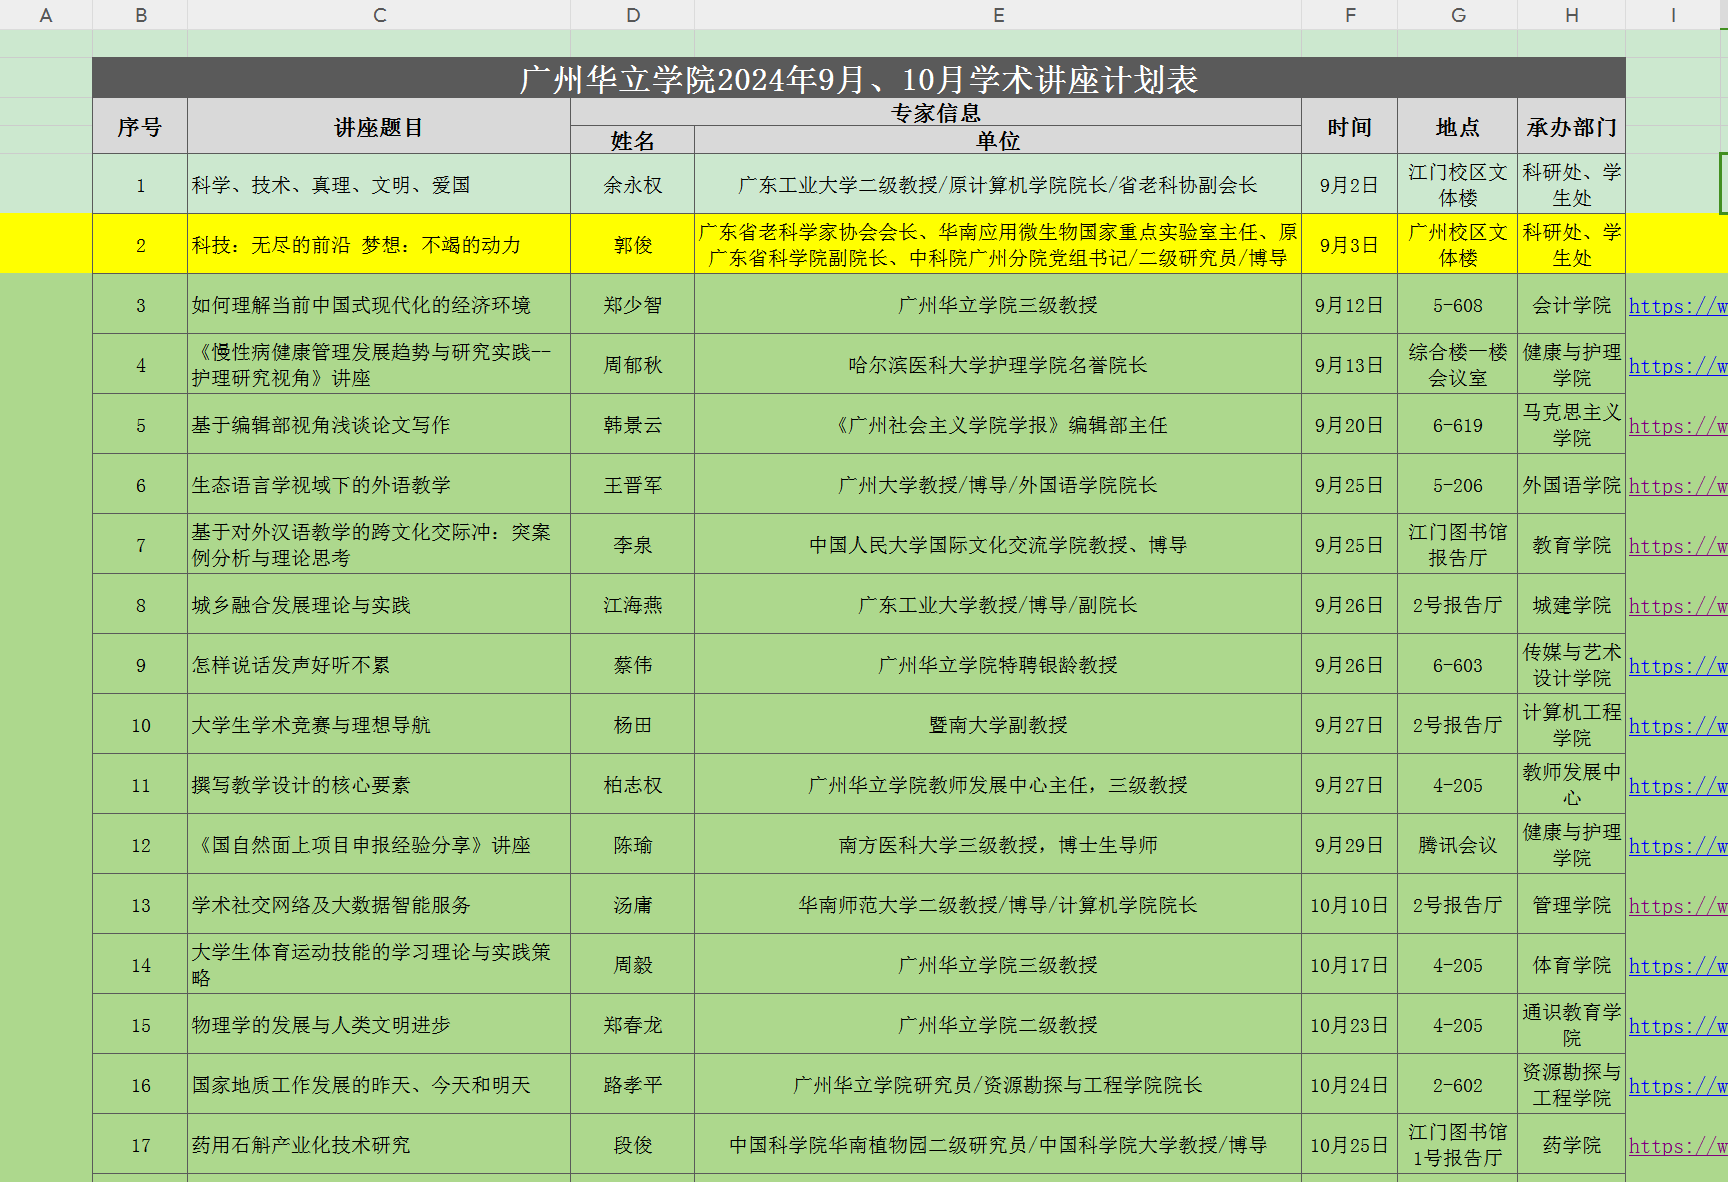Click the link beside 药学院 in row 17
This screenshot has height=1182, width=1728.
[x=1677, y=1146]
